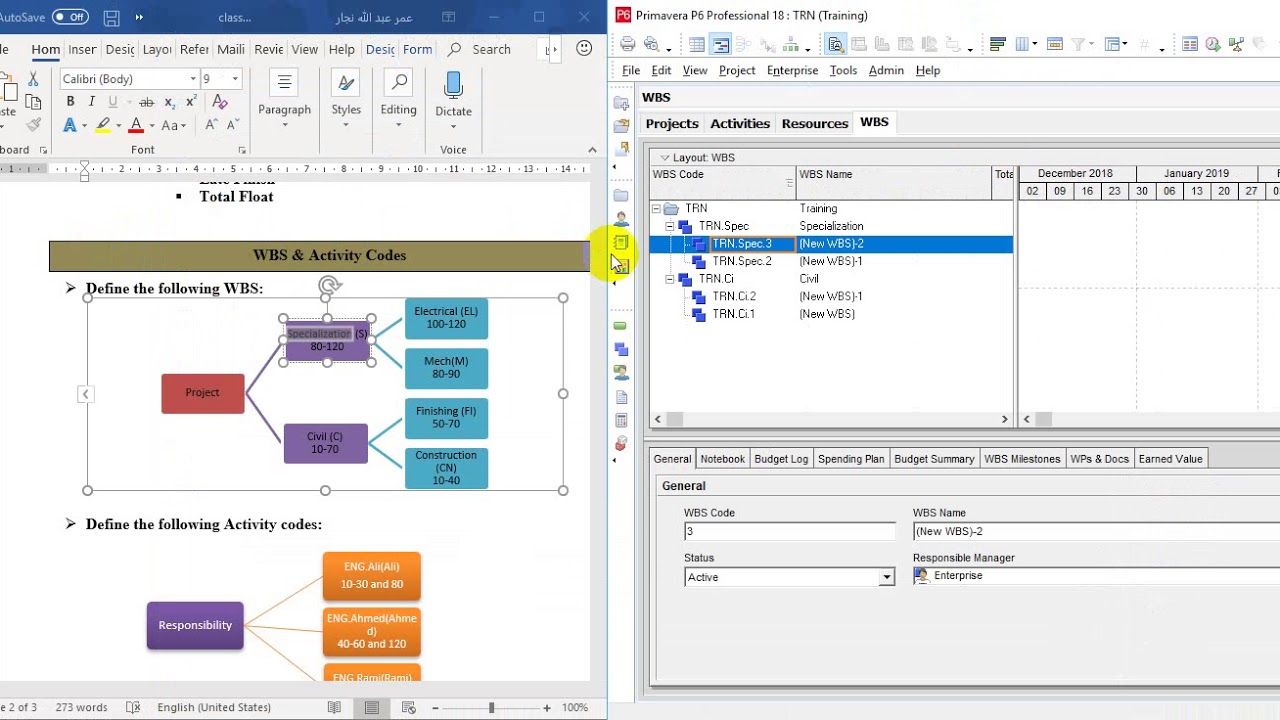The width and height of the screenshot is (1280, 720).
Task: Toggle Subscript in Word ribbon
Action: click(170, 102)
